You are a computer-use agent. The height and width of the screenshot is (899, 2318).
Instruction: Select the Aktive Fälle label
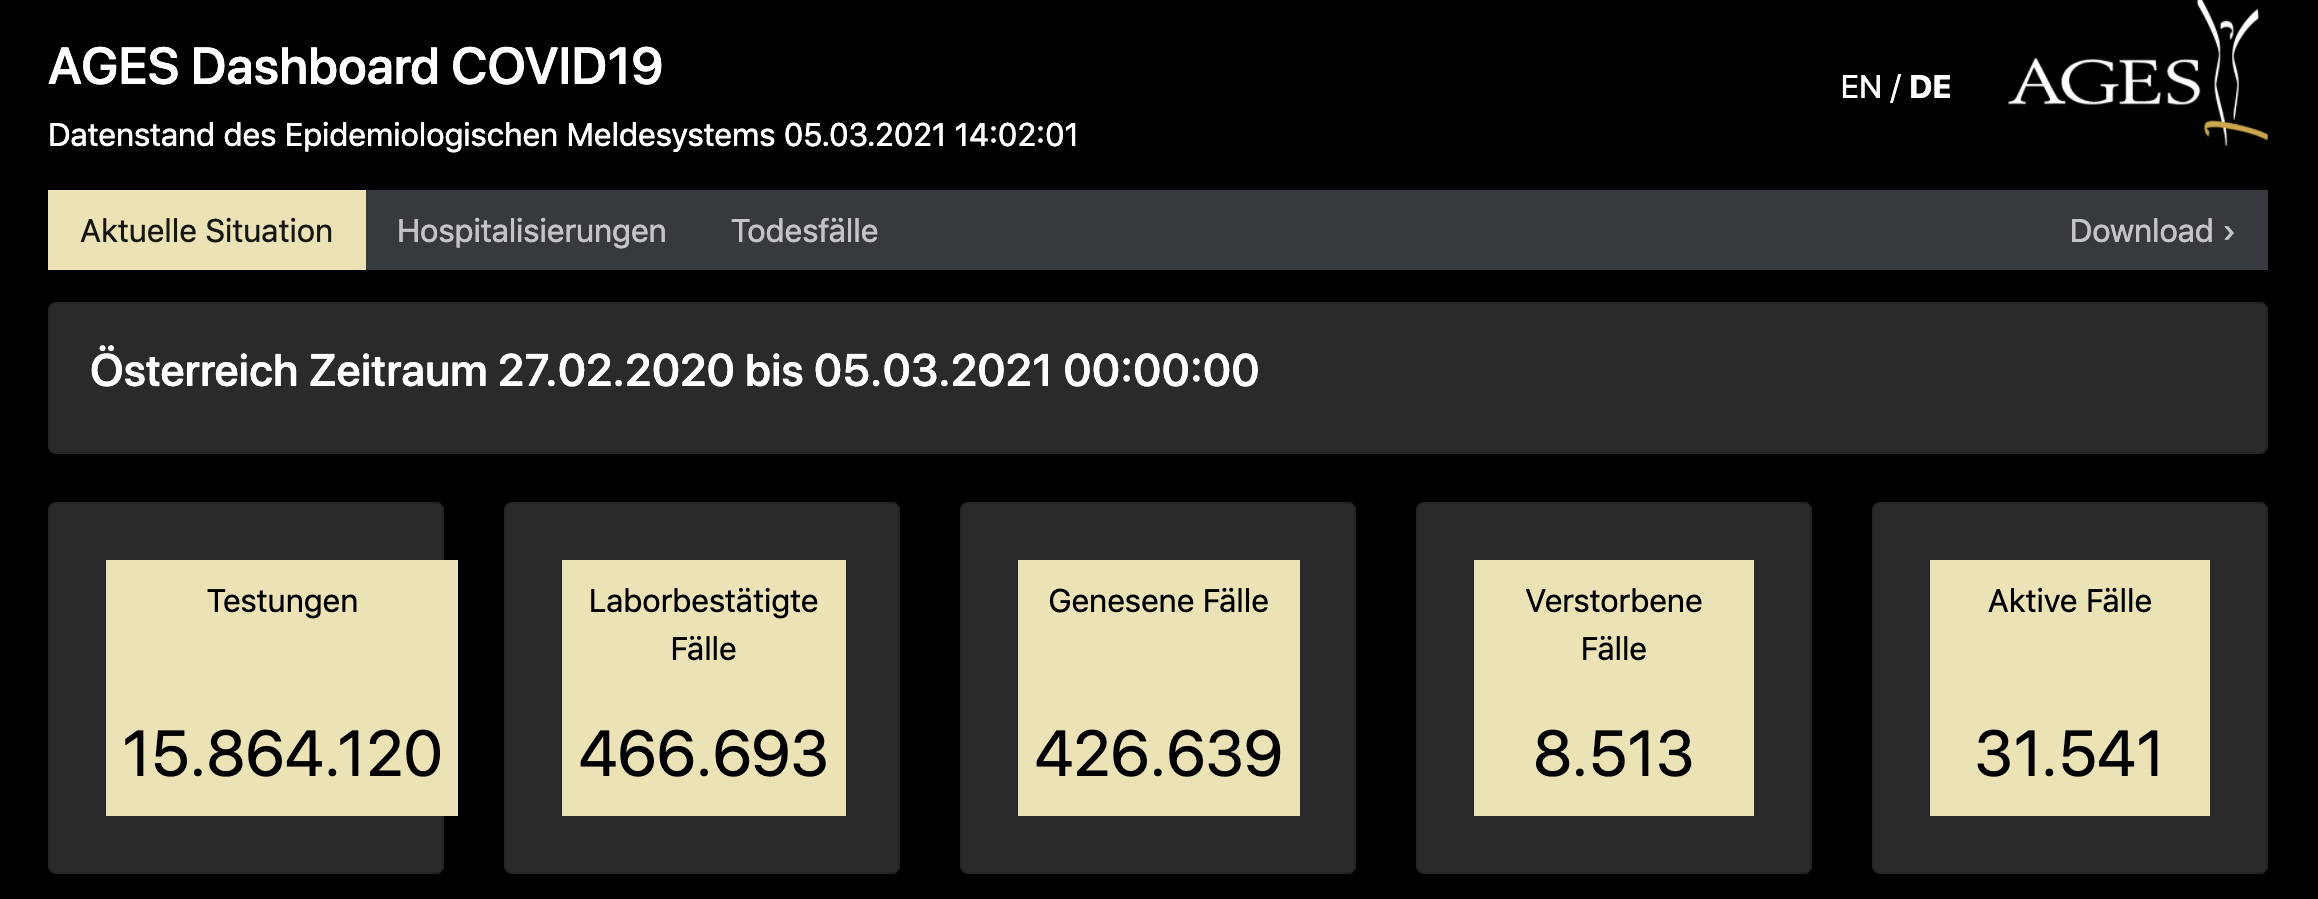pos(2069,601)
